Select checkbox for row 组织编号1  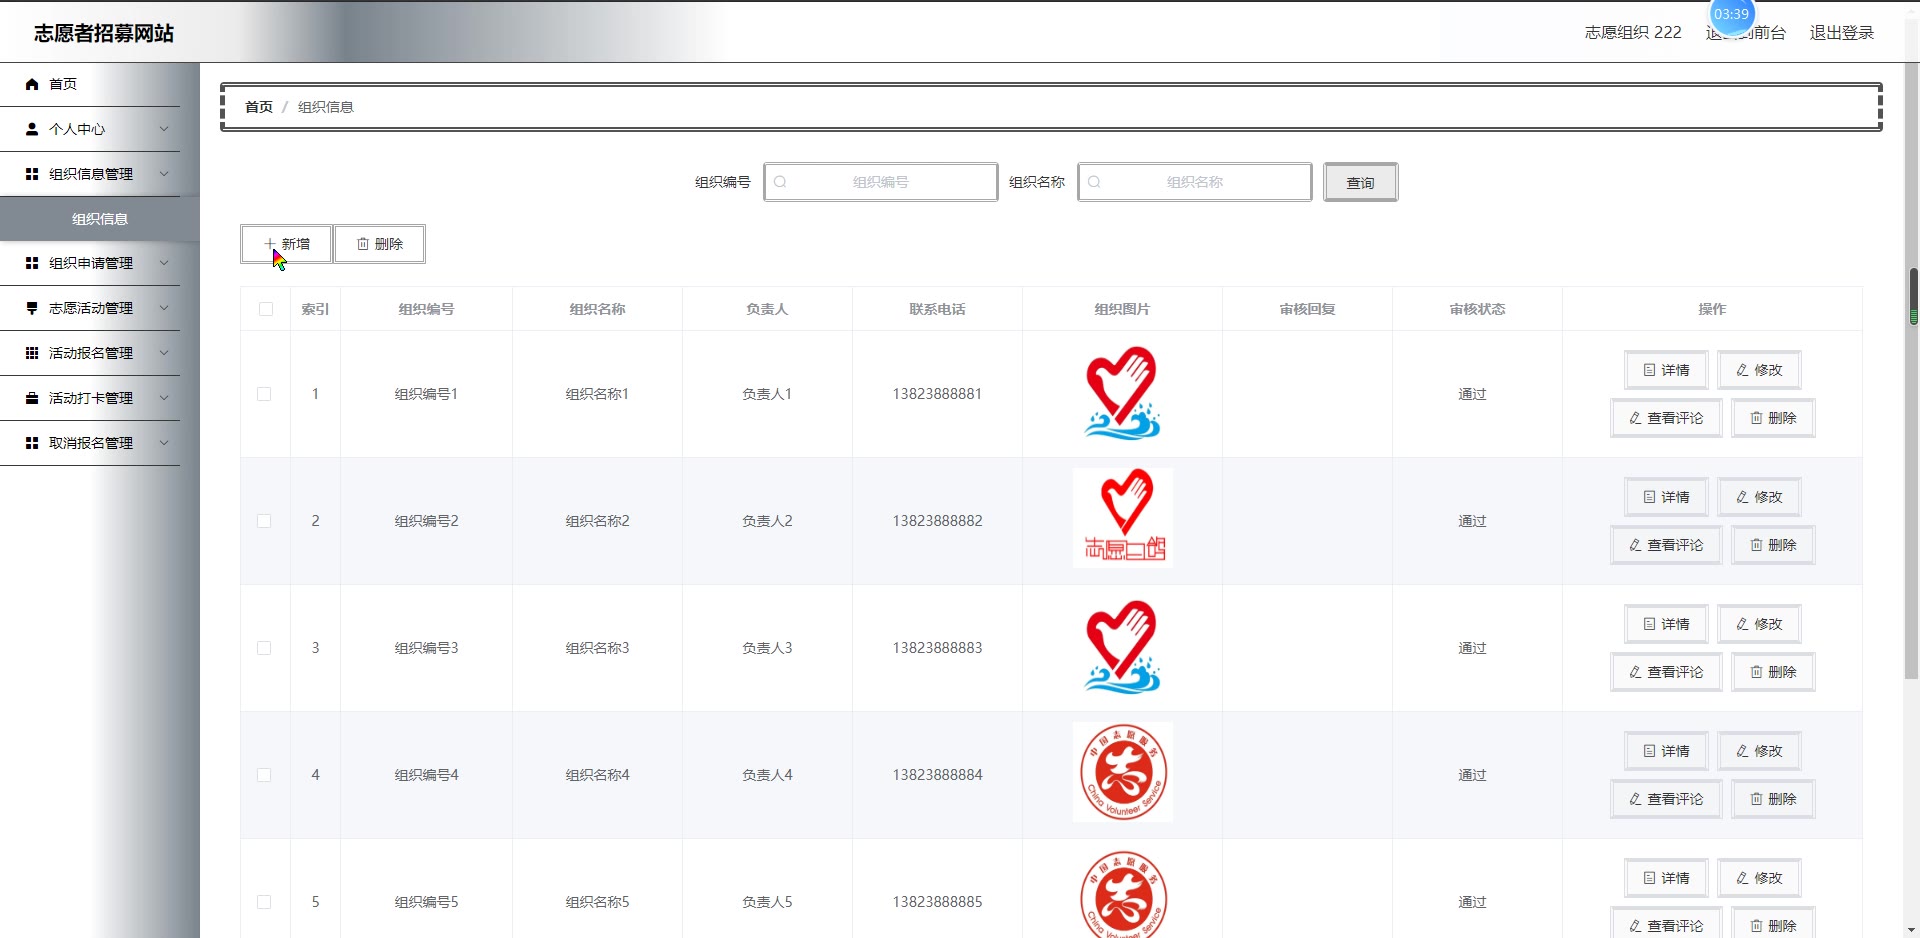point(264,394)
